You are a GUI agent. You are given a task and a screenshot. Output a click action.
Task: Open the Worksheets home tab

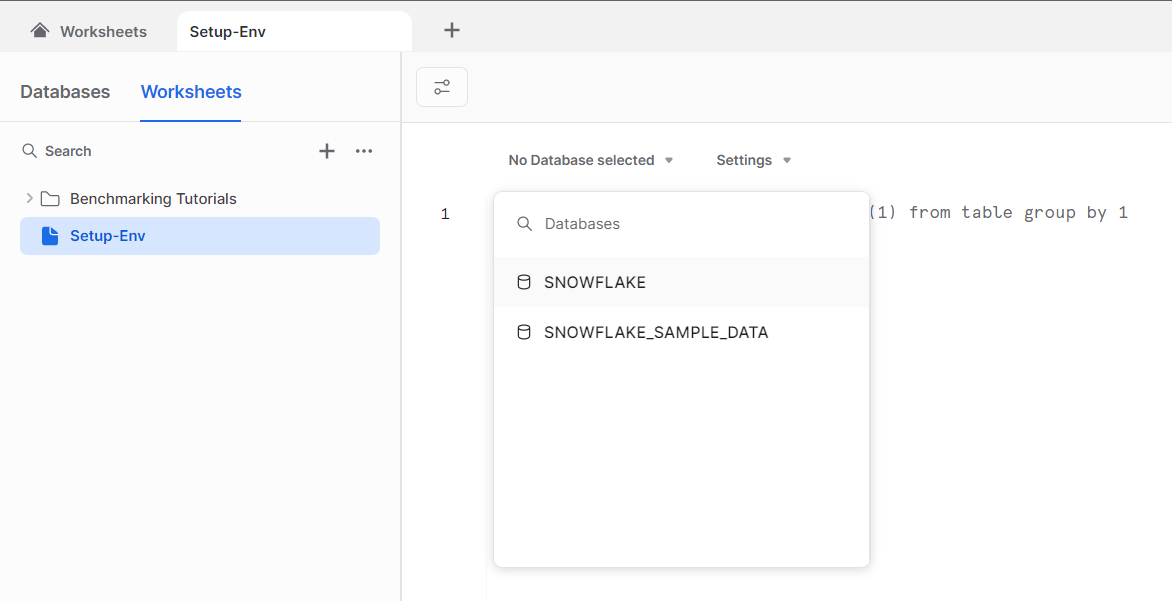(88, 31)
